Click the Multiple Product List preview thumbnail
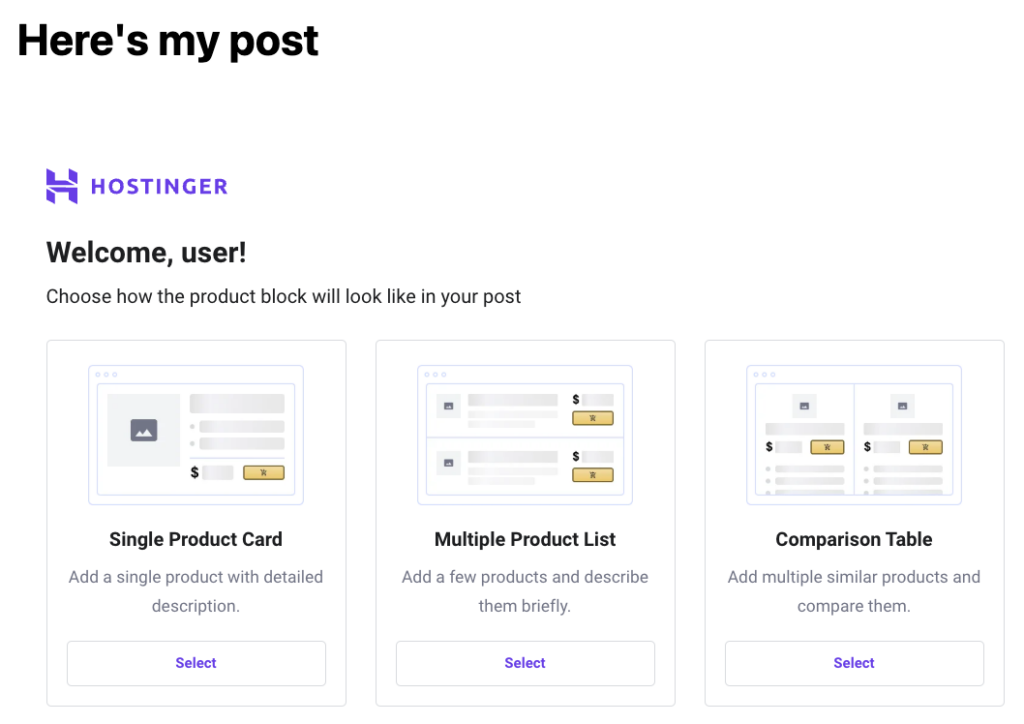Viewport: 1024px width, 724px height. pos(525,434)
